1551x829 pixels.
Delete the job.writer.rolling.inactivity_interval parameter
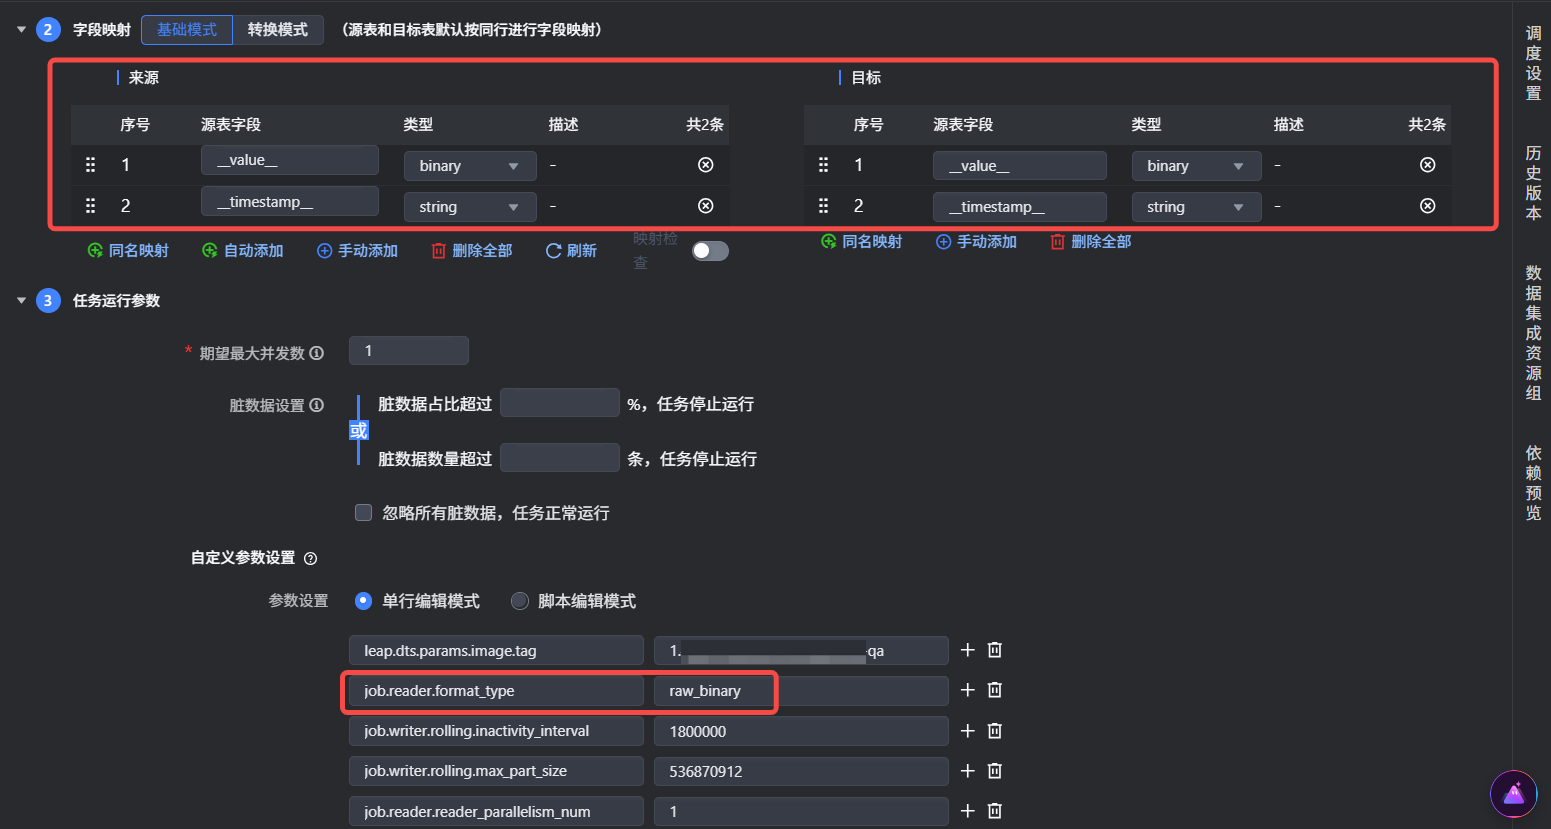click(x=995, y=731)
